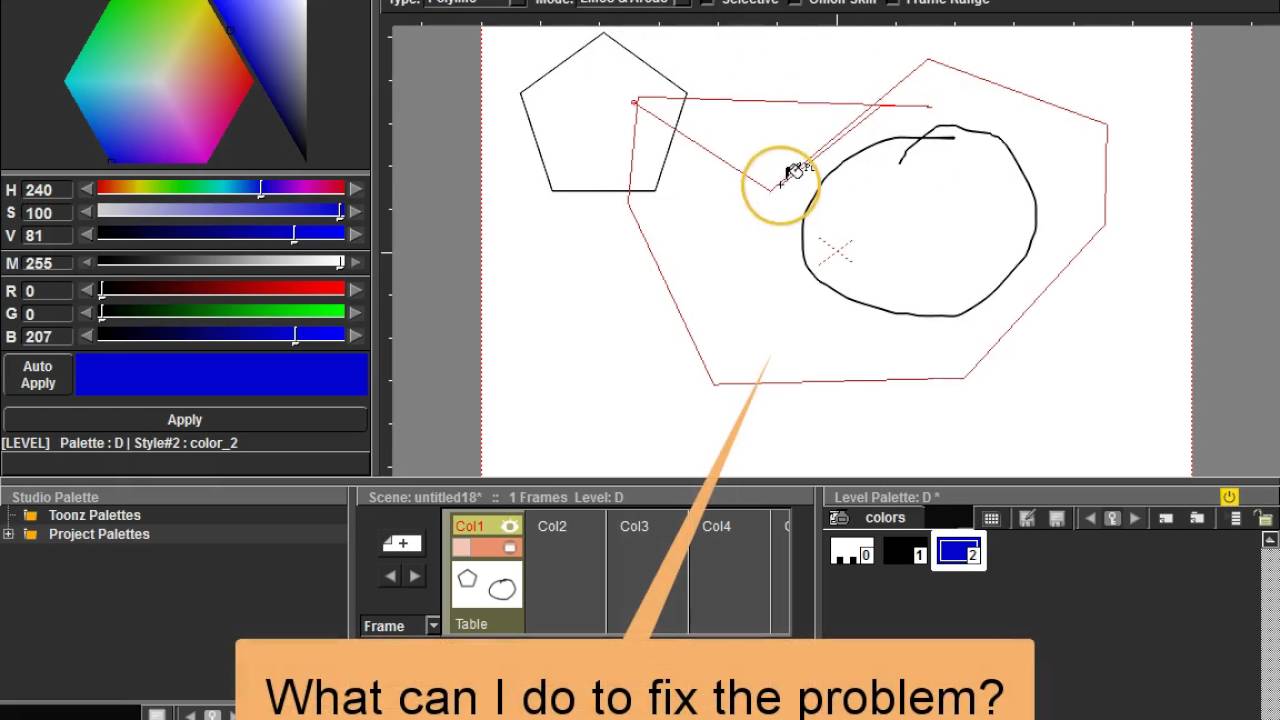Click the Value slider bar
The height and width of the screenshot is (720, 1280).
coord(221,234)
